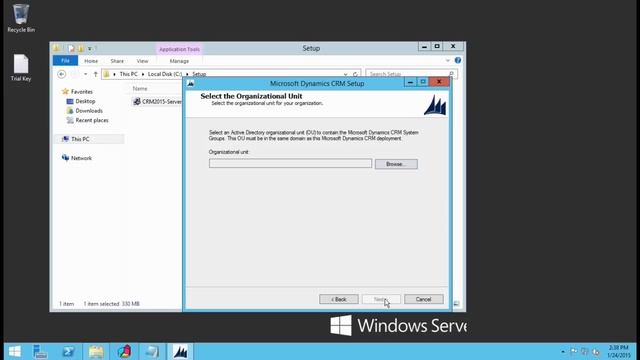This screenshot has height=360, width=640.
Task: Show hidden system tray icons
Action: (x=563, y=351)
